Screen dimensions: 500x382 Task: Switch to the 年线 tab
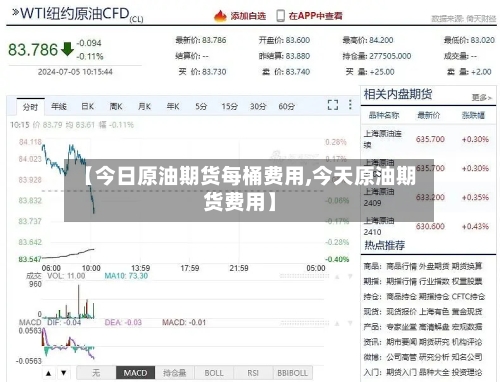coord(59,107)
